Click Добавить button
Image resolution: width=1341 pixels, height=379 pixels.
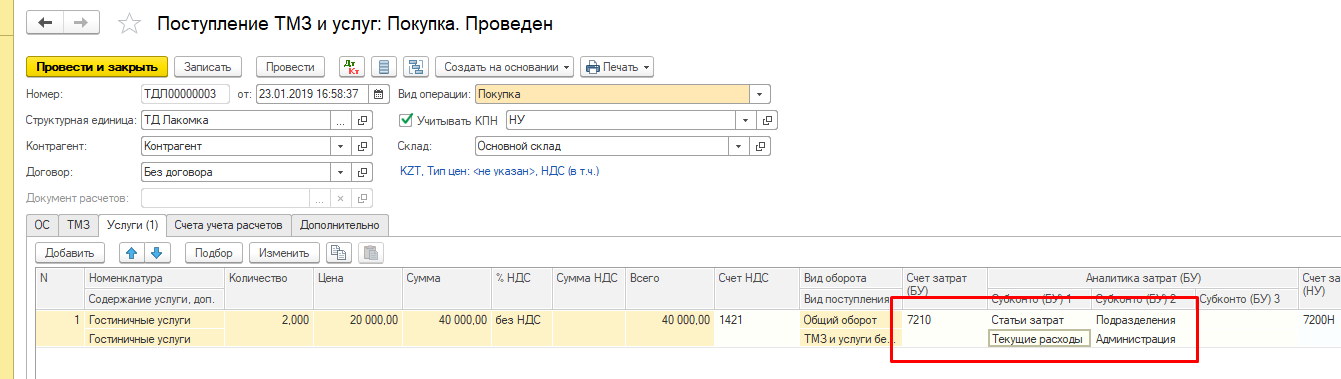tap(69, 253)
